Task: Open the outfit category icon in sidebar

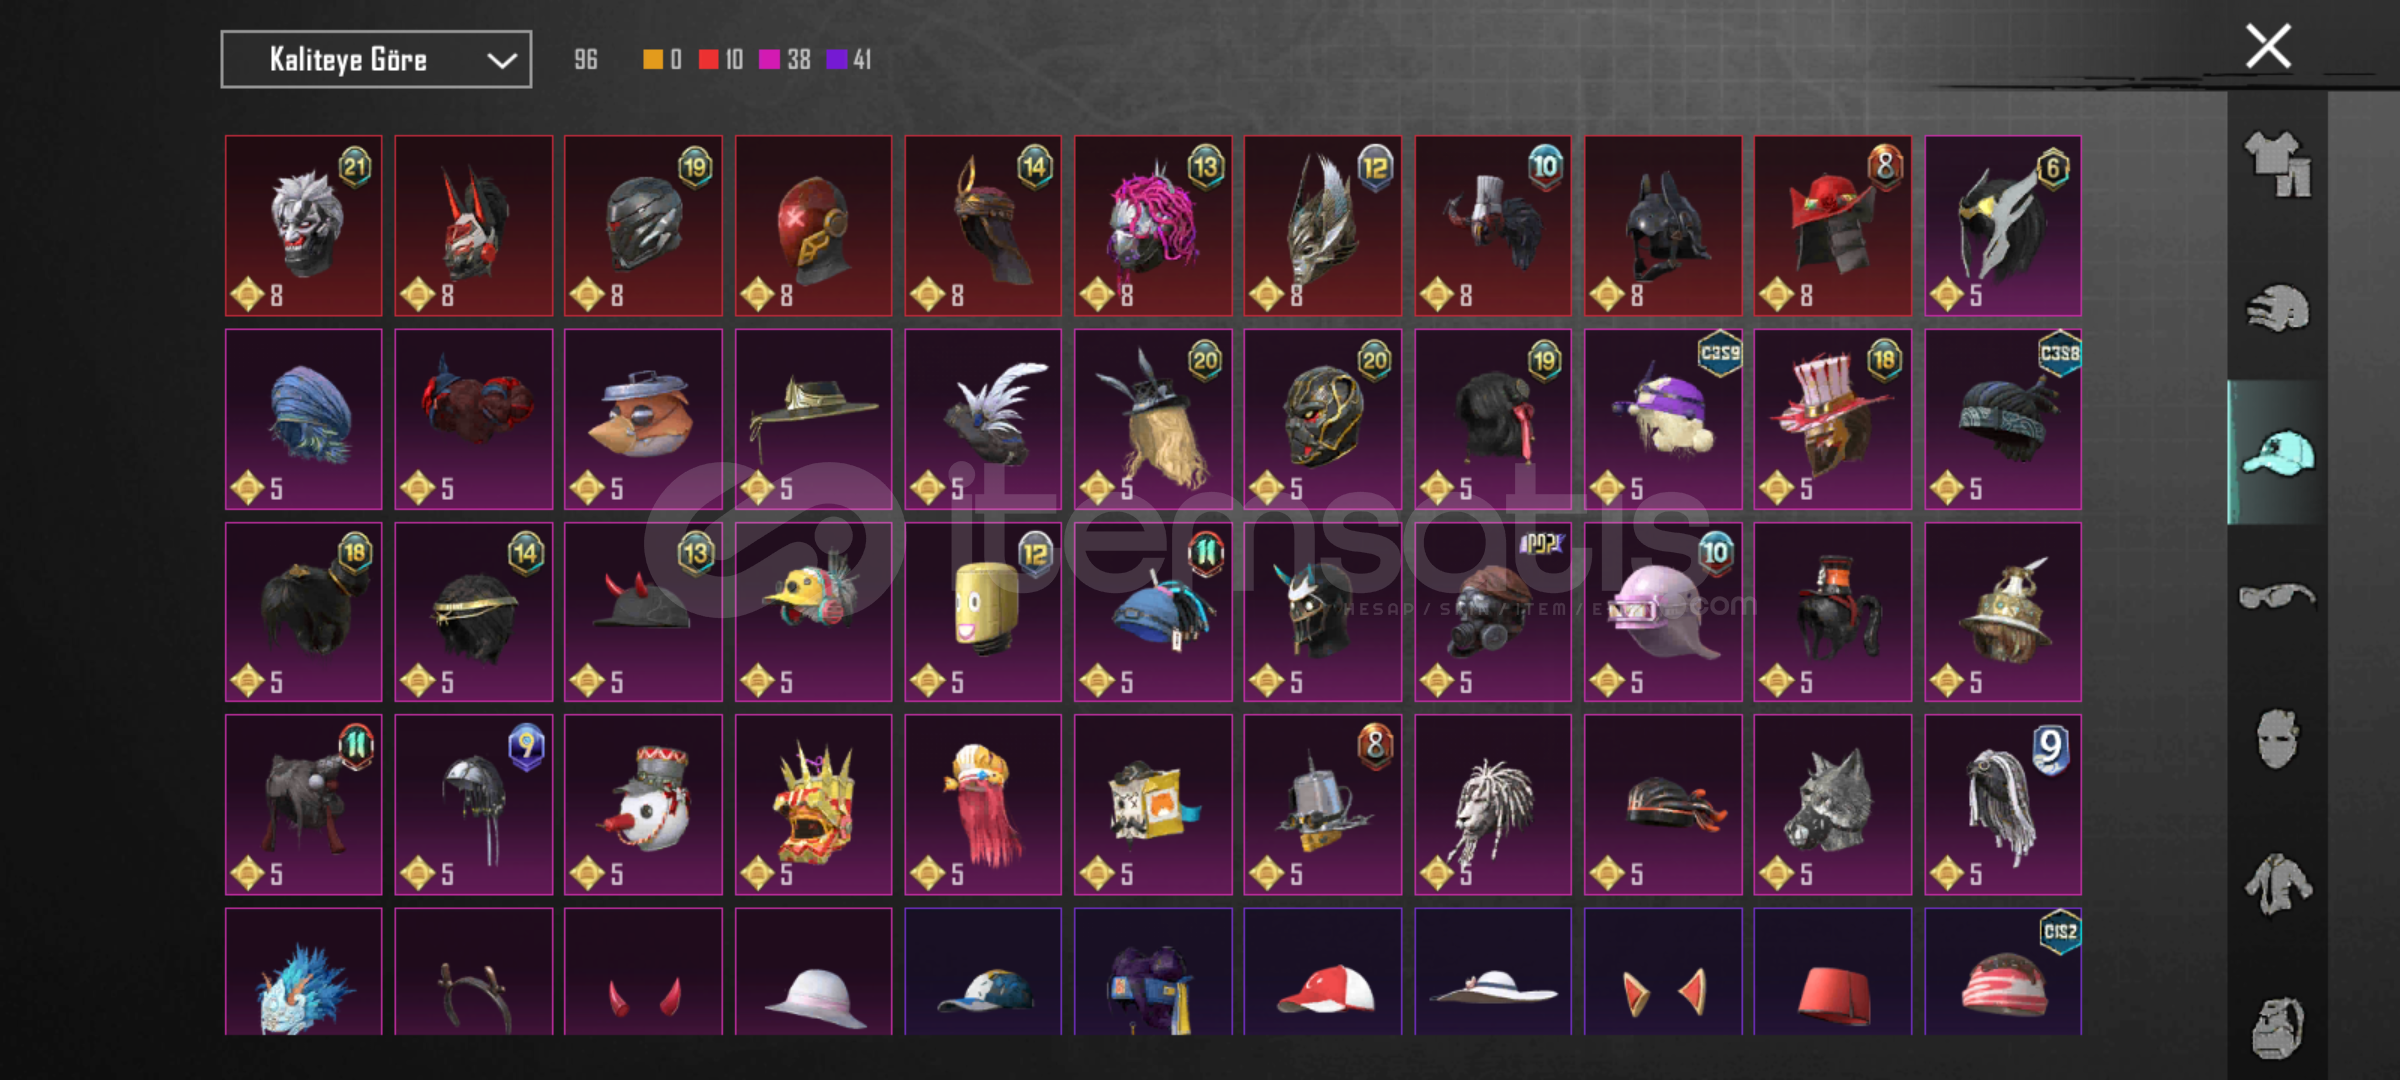Action: pyautogui.click(x=2277, y=164)
